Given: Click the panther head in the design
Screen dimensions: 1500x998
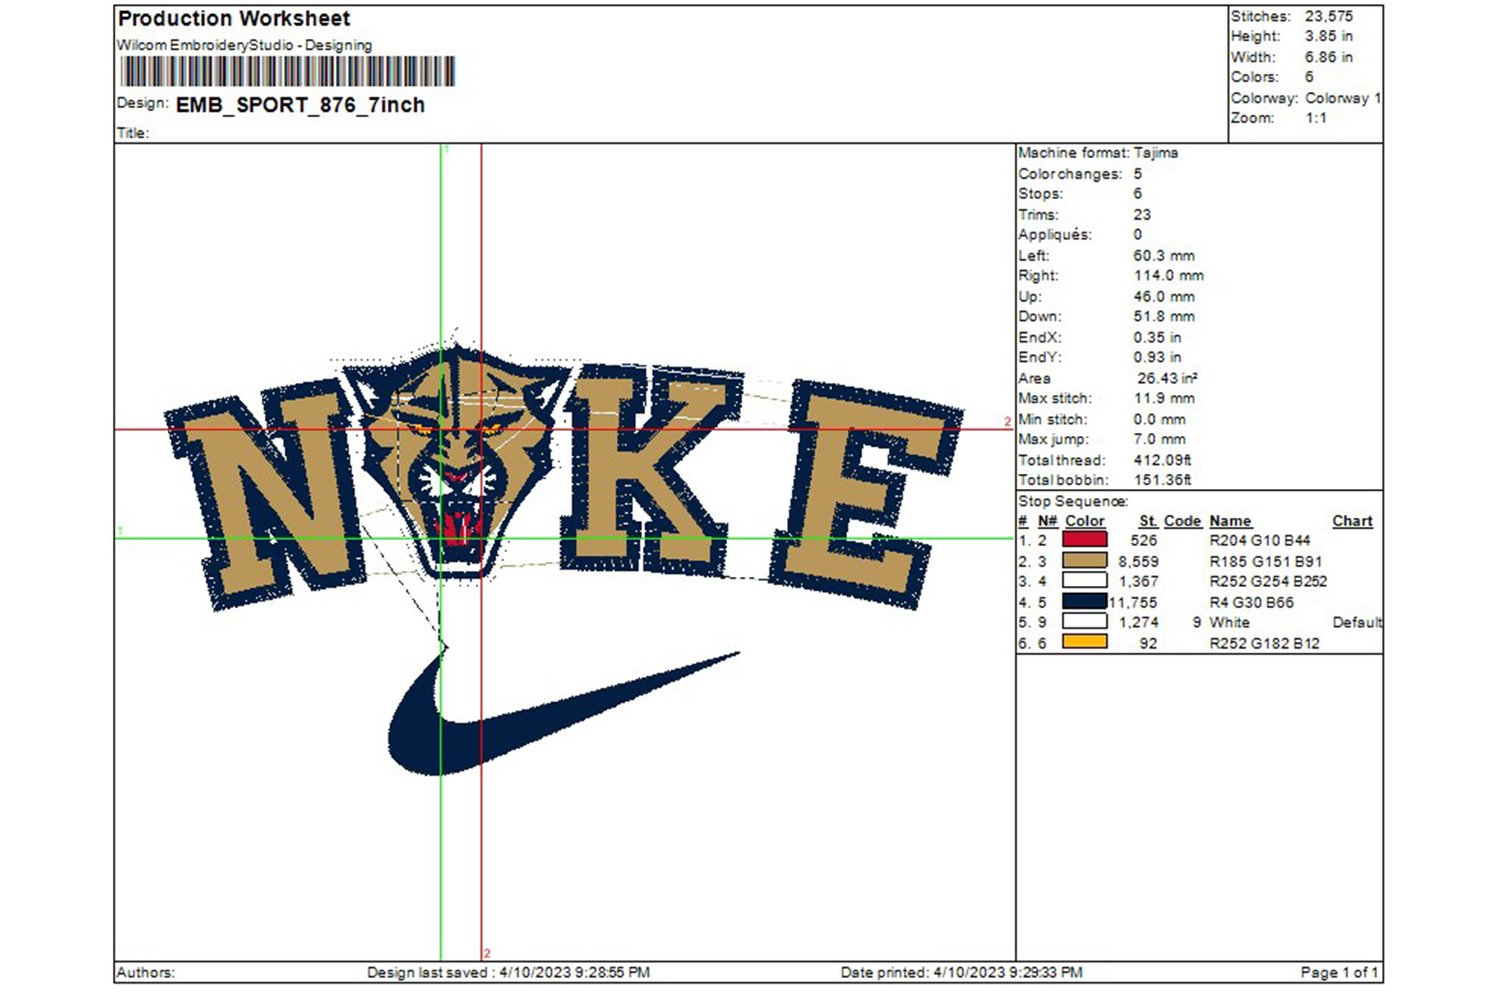Looking at the screenshot, I should (457, 462).
